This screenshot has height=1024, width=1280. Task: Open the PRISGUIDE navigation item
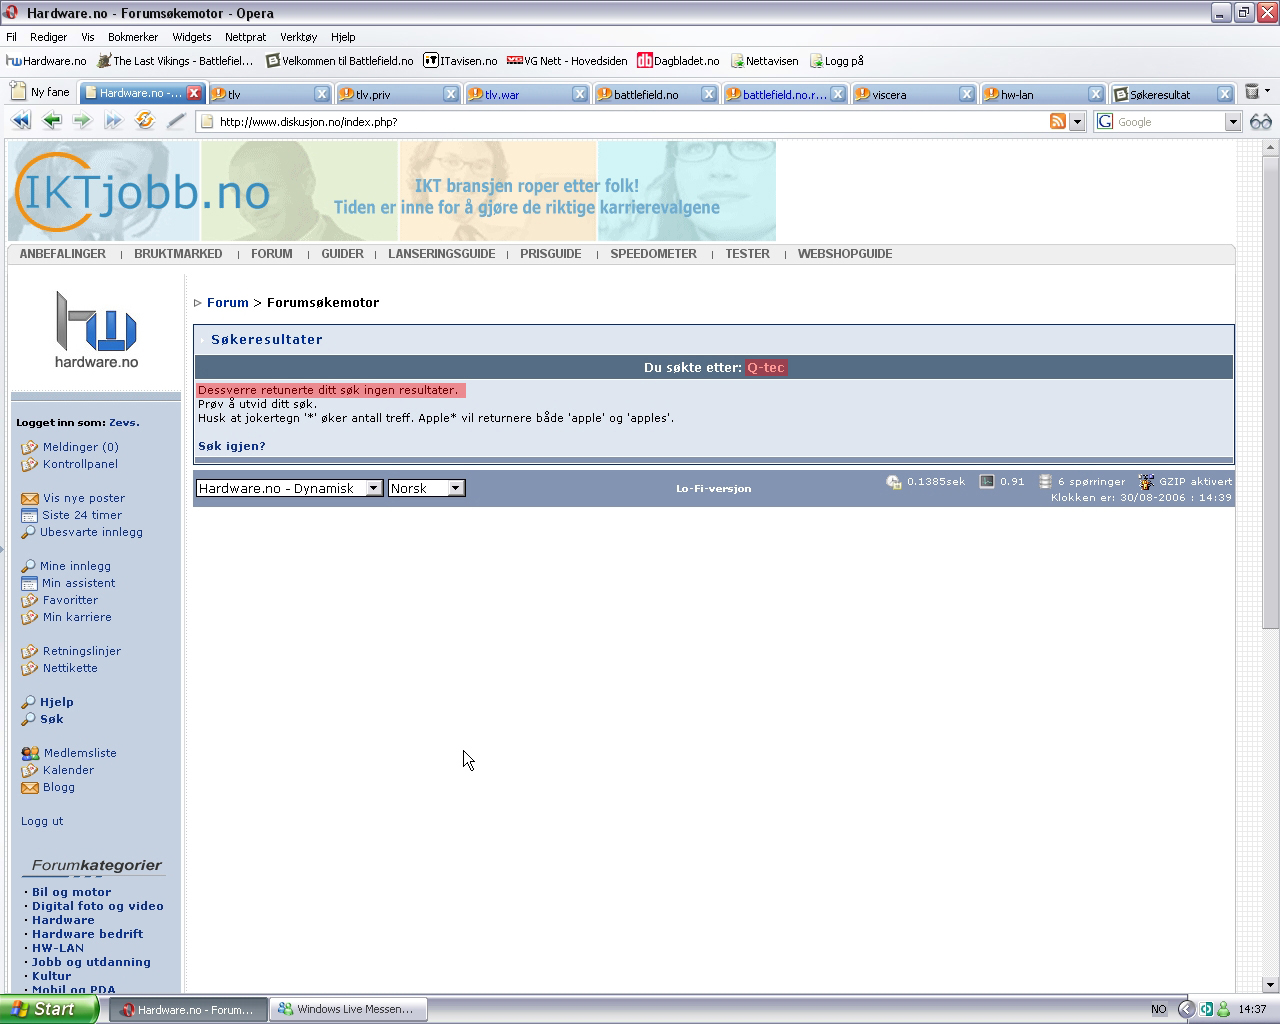coord(550,254)
